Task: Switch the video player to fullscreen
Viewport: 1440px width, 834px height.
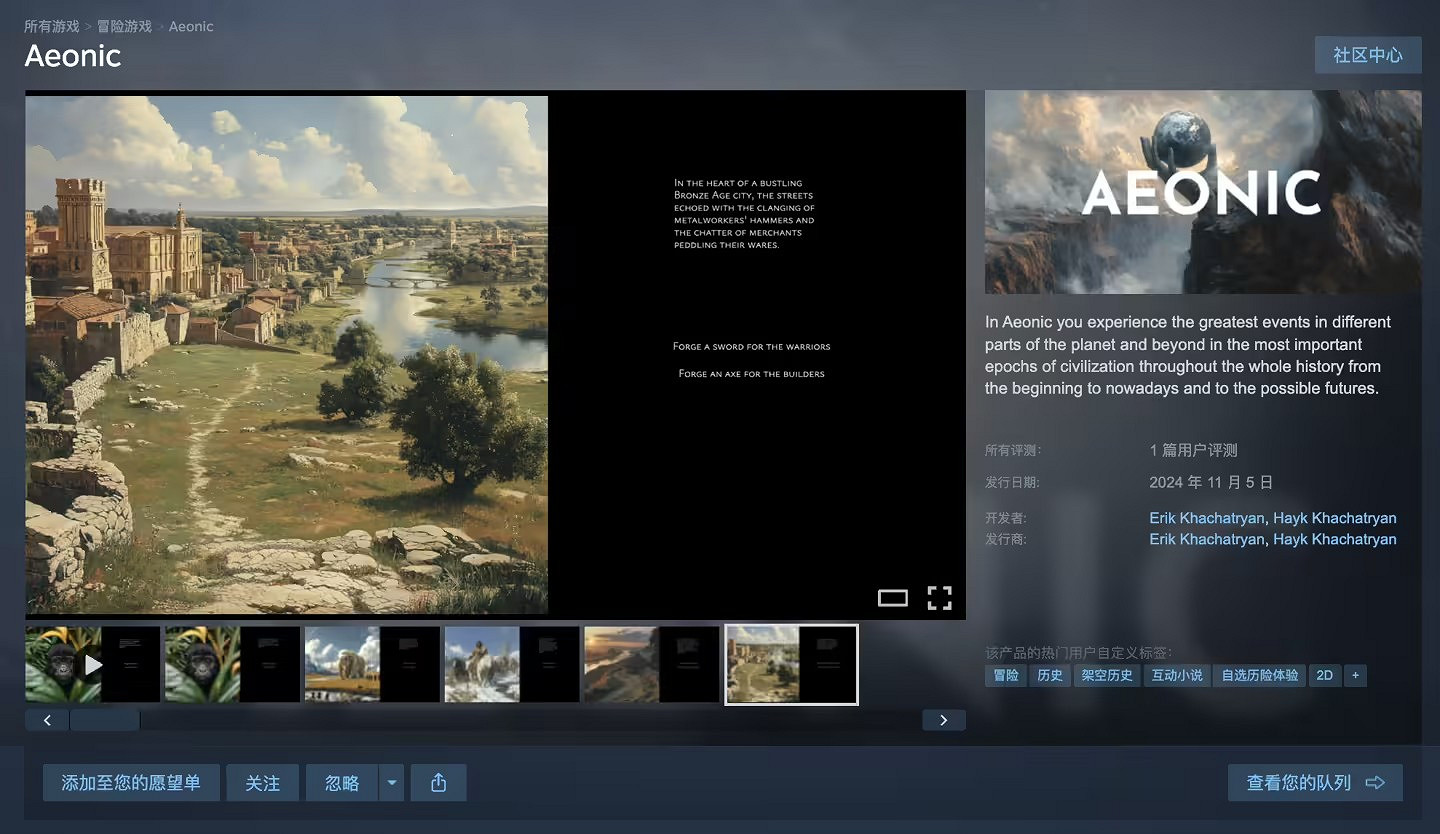Action: [939, 597]
